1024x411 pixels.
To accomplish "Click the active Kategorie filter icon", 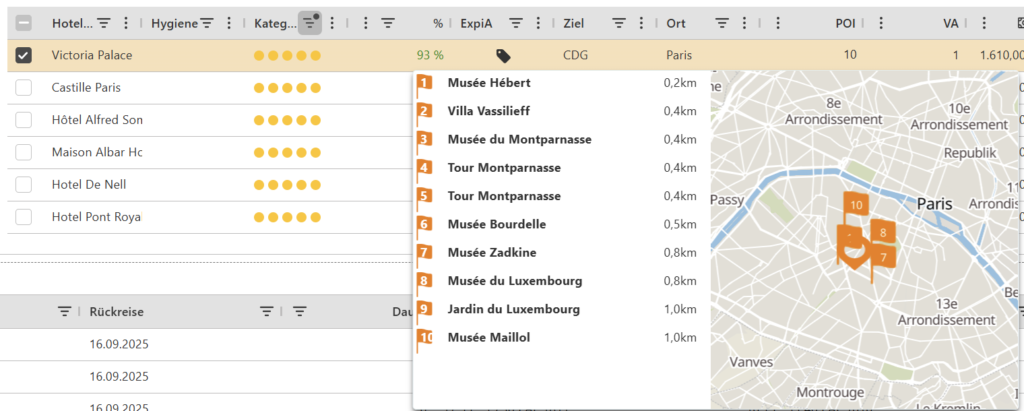I will click(310, 23).
